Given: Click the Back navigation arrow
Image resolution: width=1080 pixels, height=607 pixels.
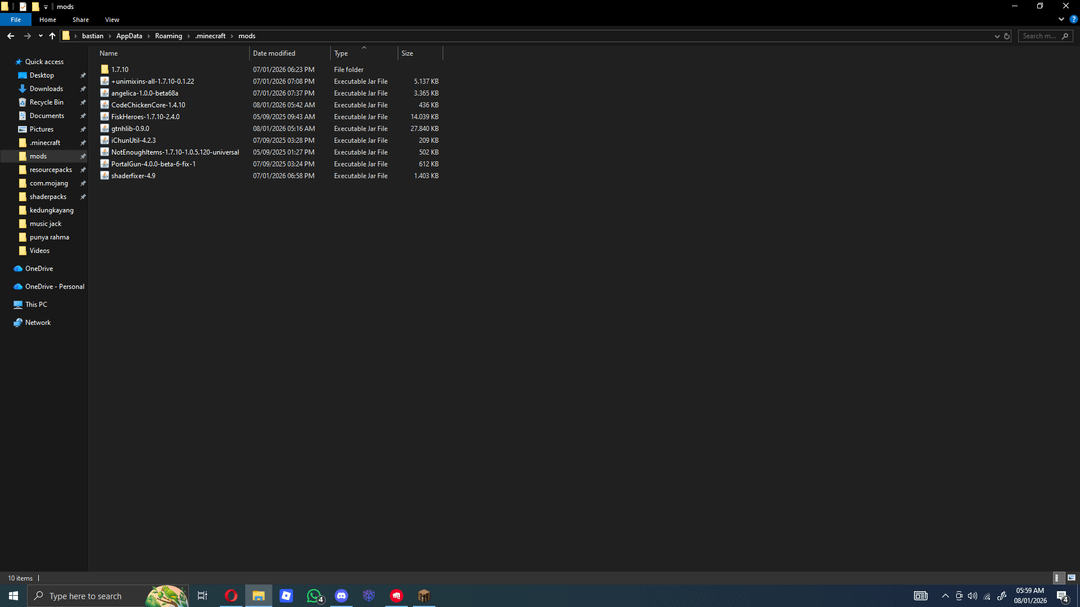Looking at the screenshot, I should coord(11,36).
